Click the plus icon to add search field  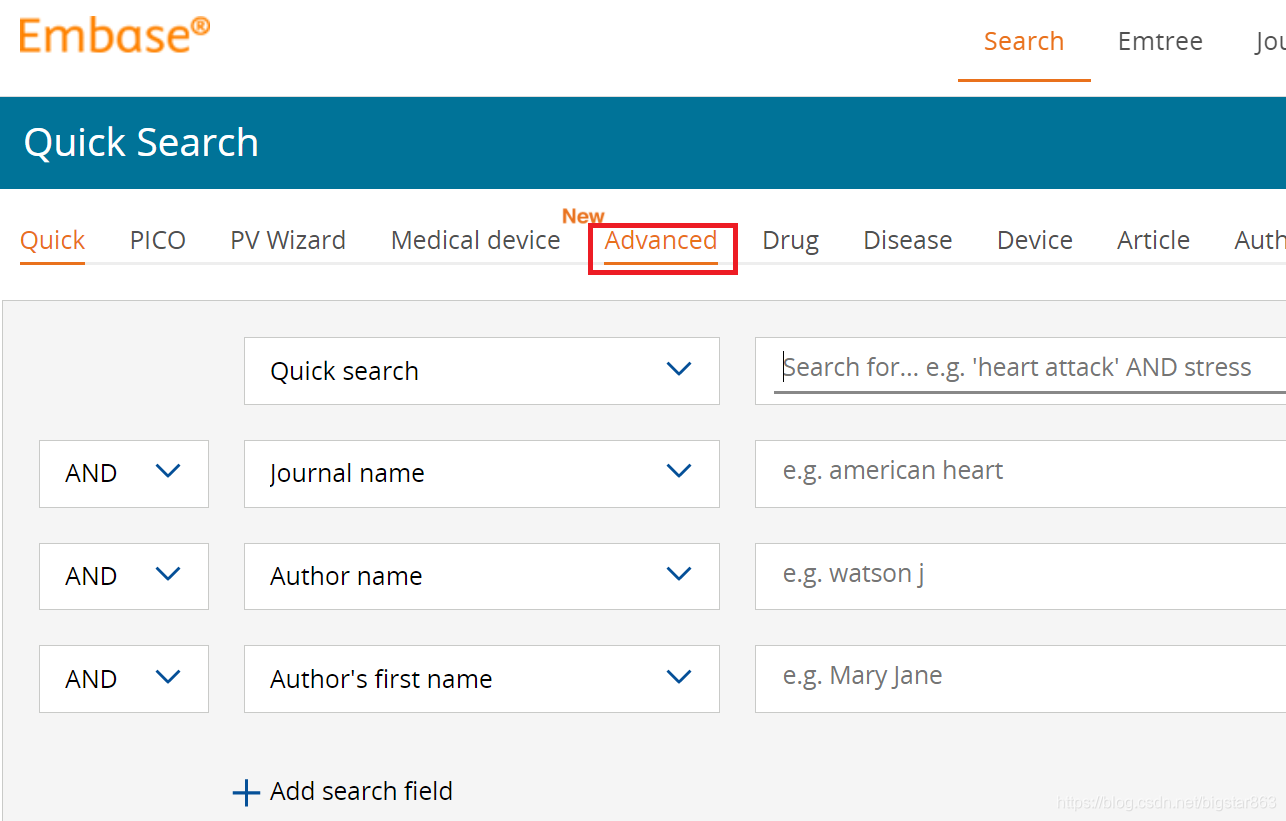[x=245, y=791]
